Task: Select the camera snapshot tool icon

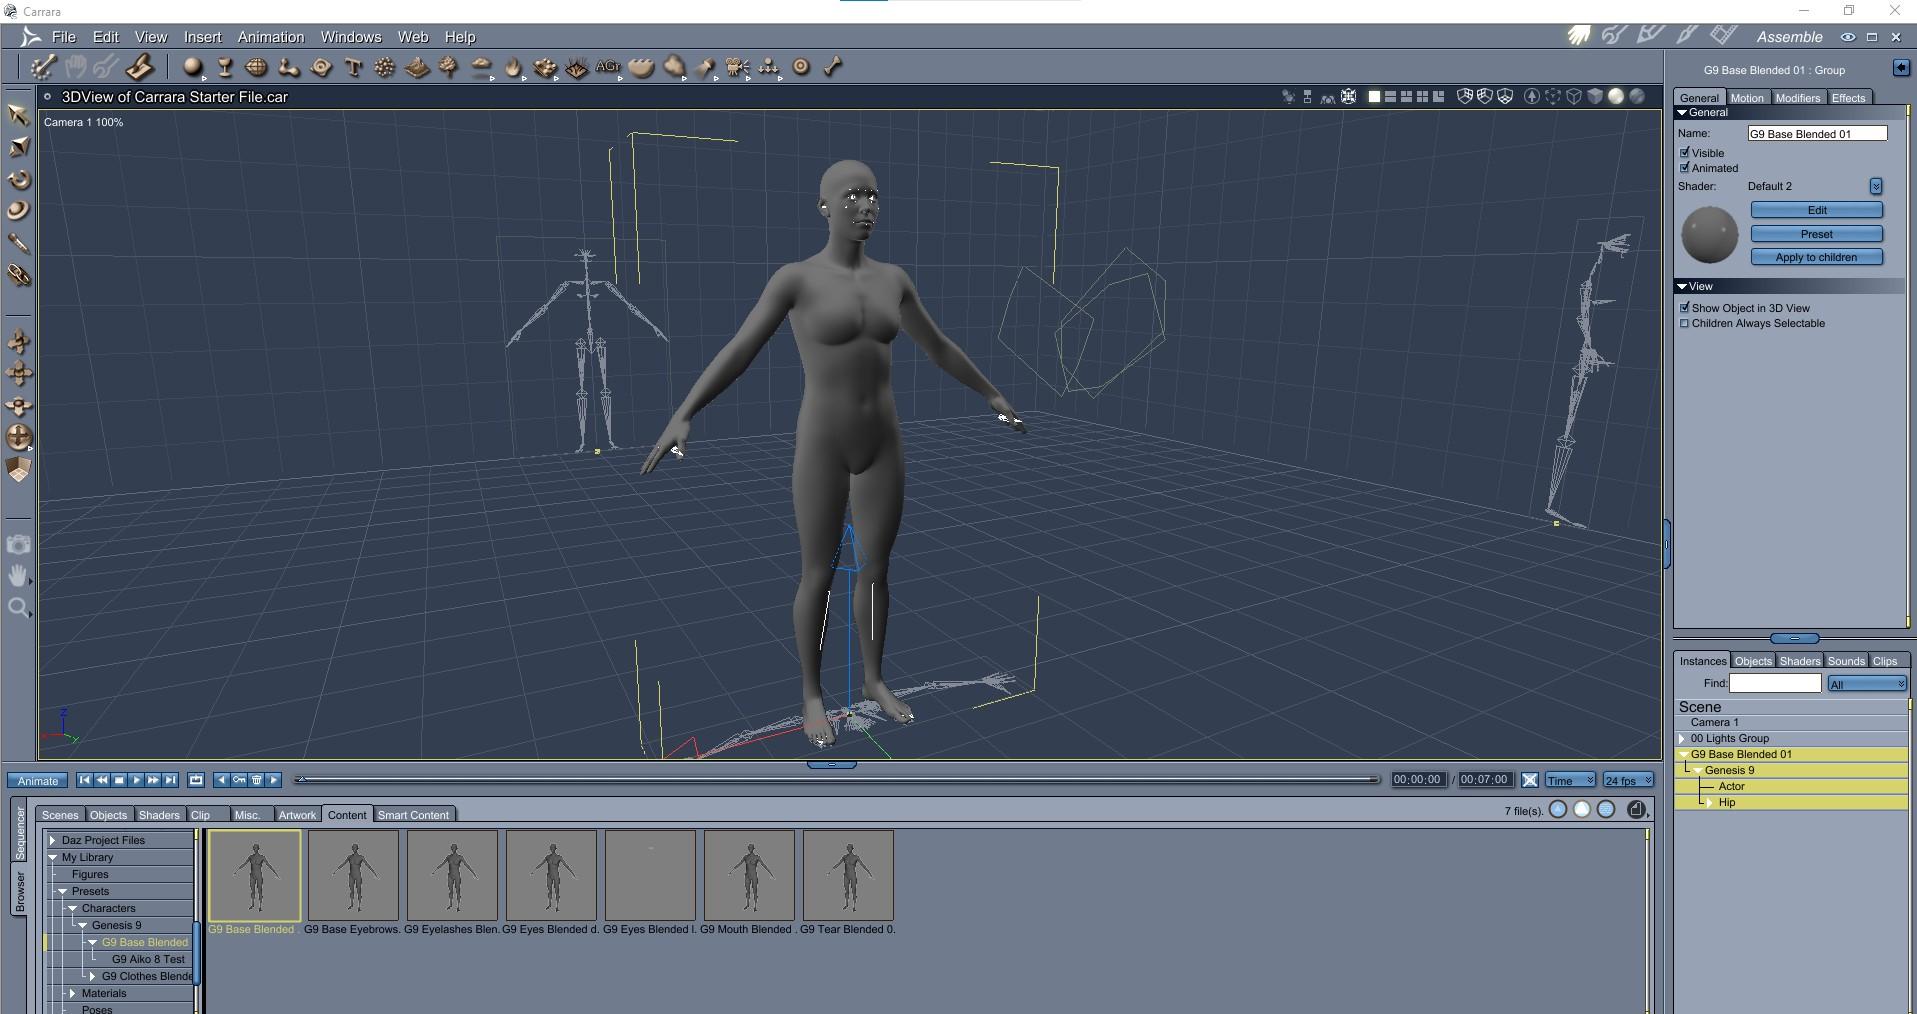Action: click(18, 544)
